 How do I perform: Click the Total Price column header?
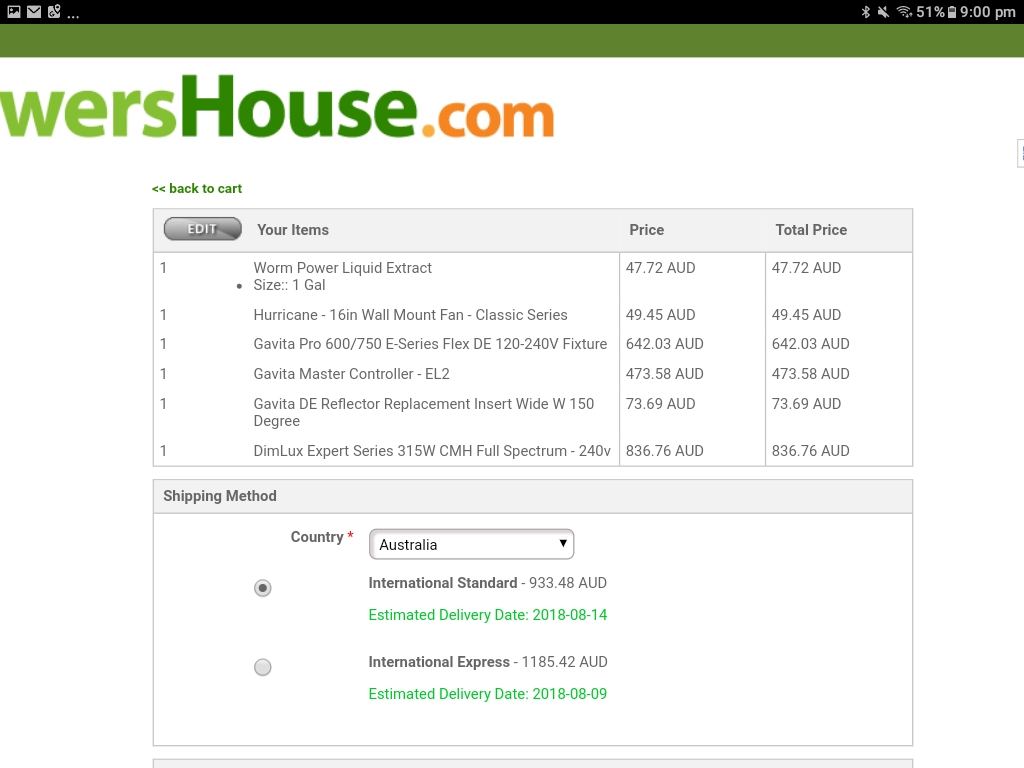(x=811, y=230)
